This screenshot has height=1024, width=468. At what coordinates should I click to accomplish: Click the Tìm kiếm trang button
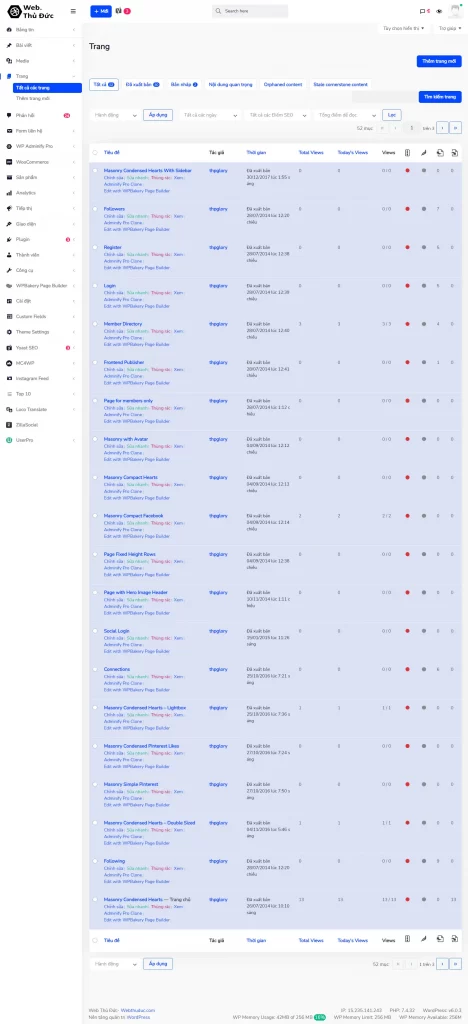tap(440, 97)
